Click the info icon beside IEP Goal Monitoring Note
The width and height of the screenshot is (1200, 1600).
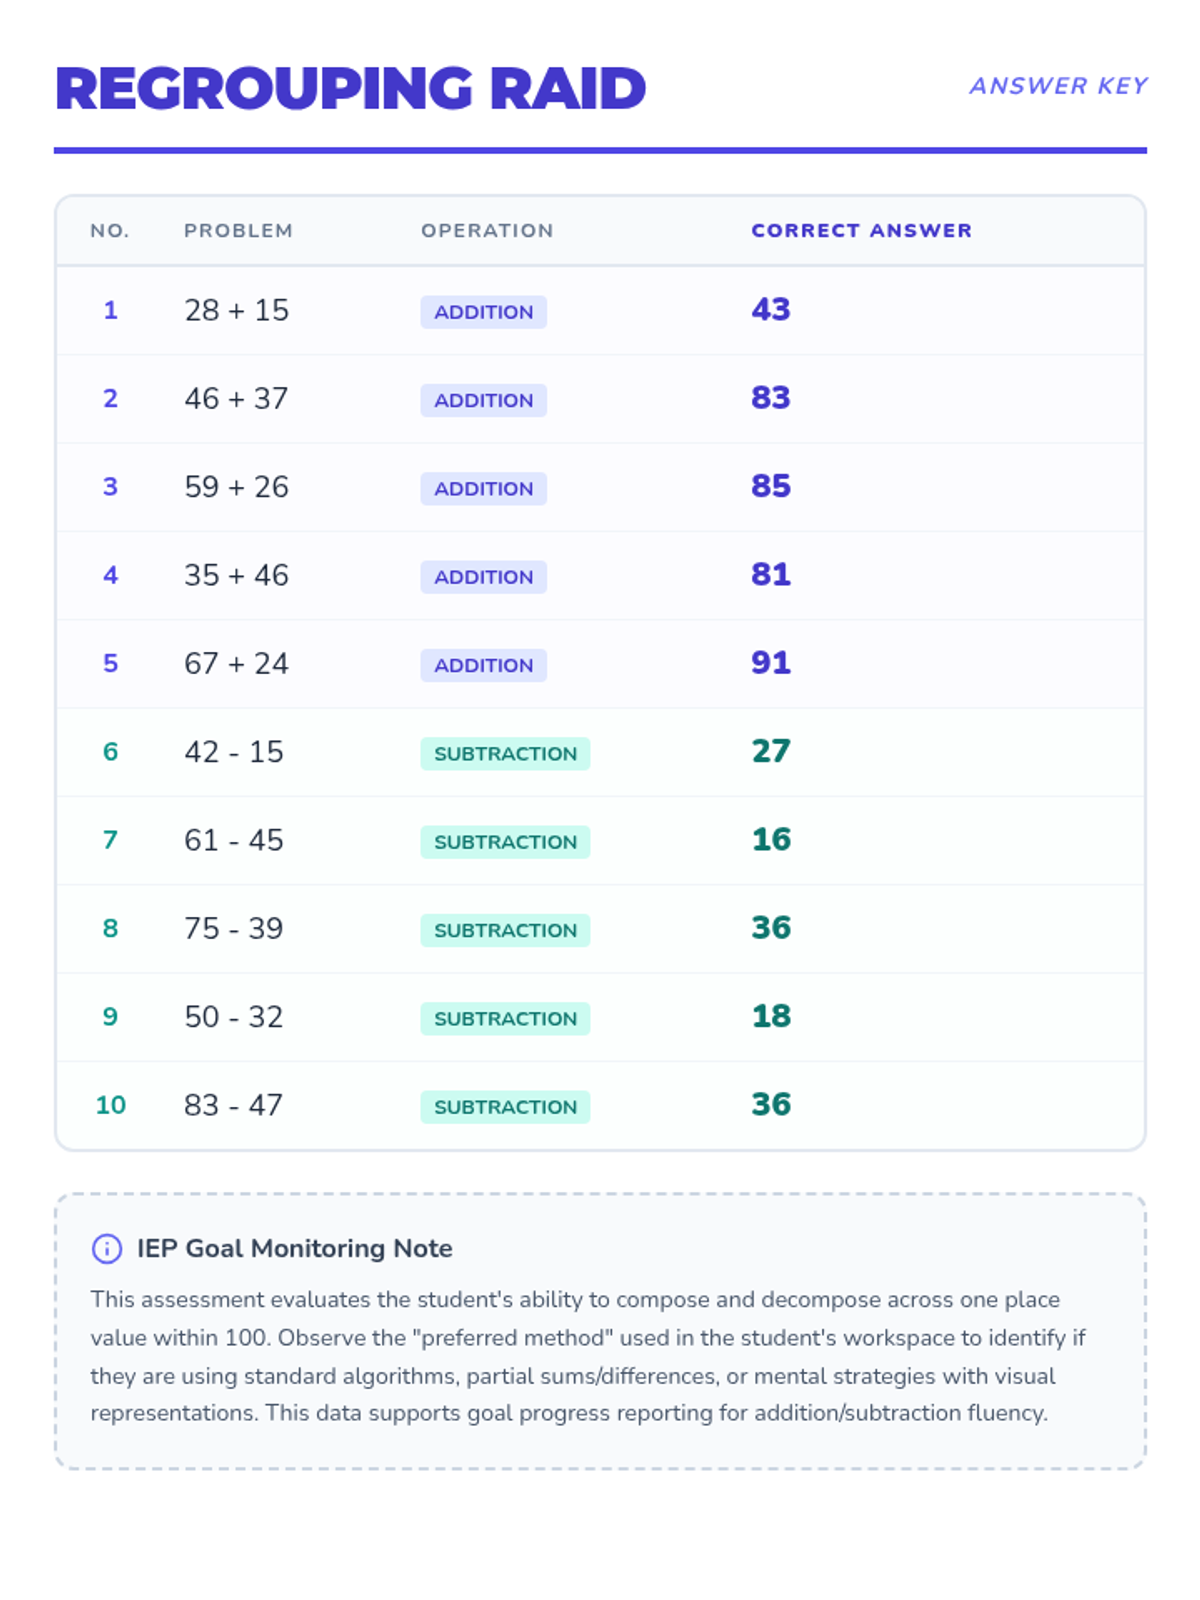[x=107, y=1248]
